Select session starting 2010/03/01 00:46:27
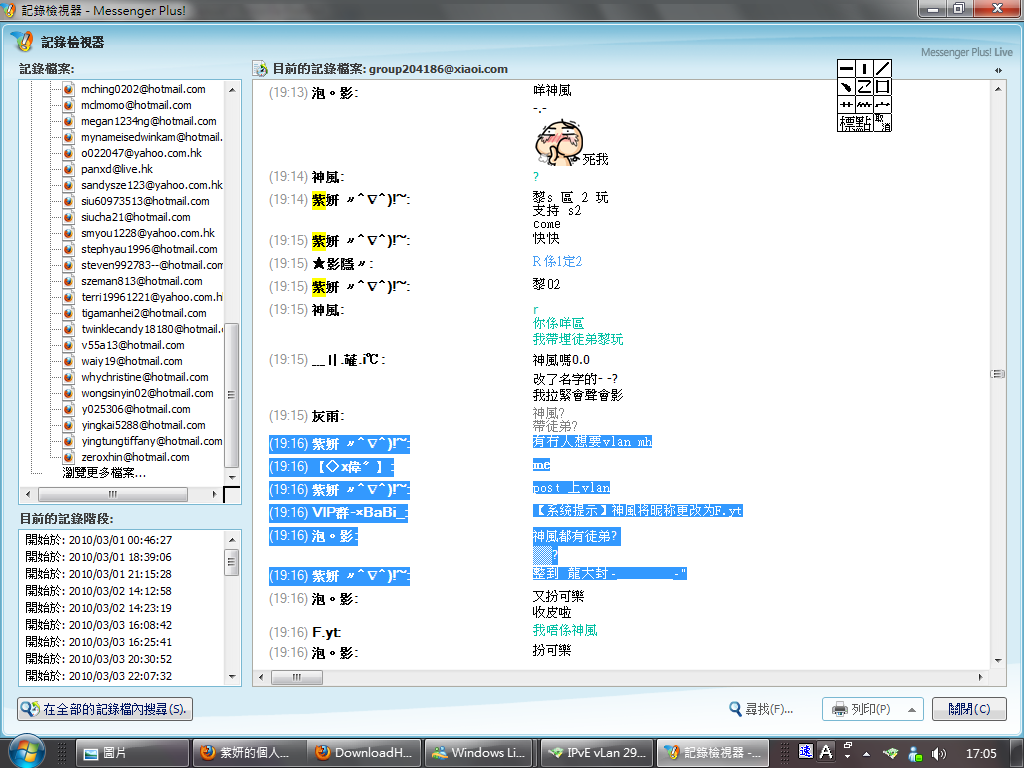The image size is (1024, 768). [99, 540]
